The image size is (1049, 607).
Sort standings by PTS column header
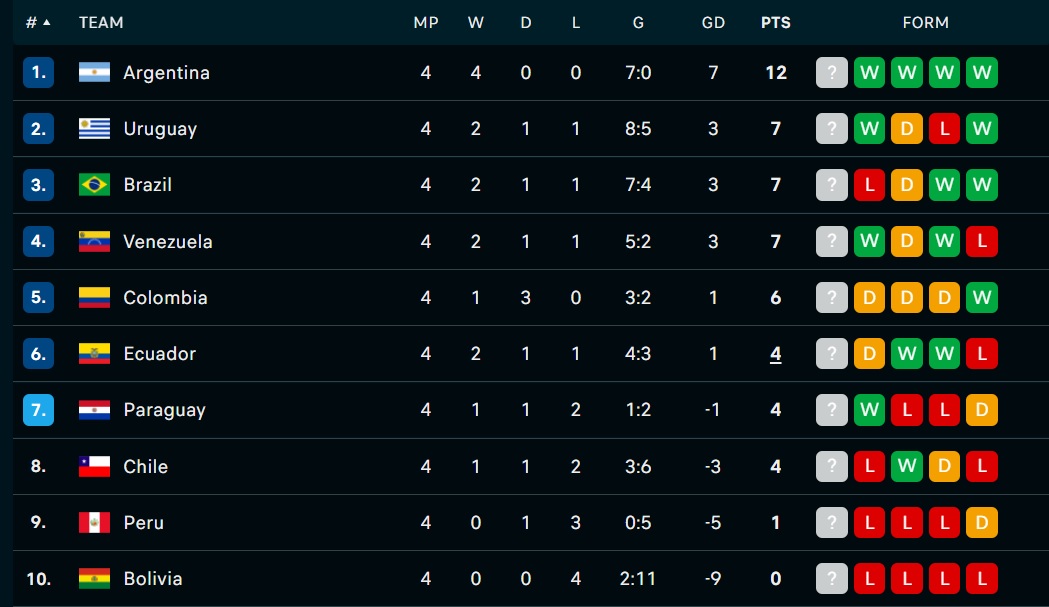click(x=775, y=23)
